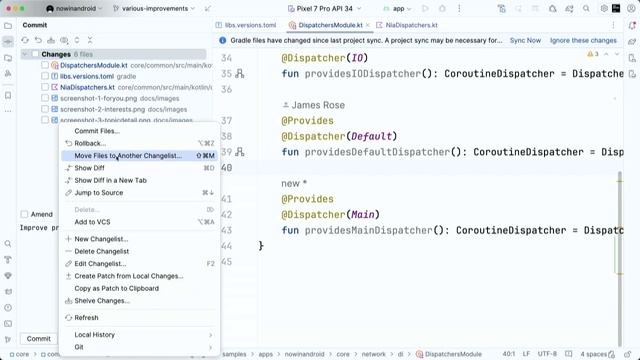
Task: Open the Notifications bell icon in right sidebar
Action: coord(632,25)
